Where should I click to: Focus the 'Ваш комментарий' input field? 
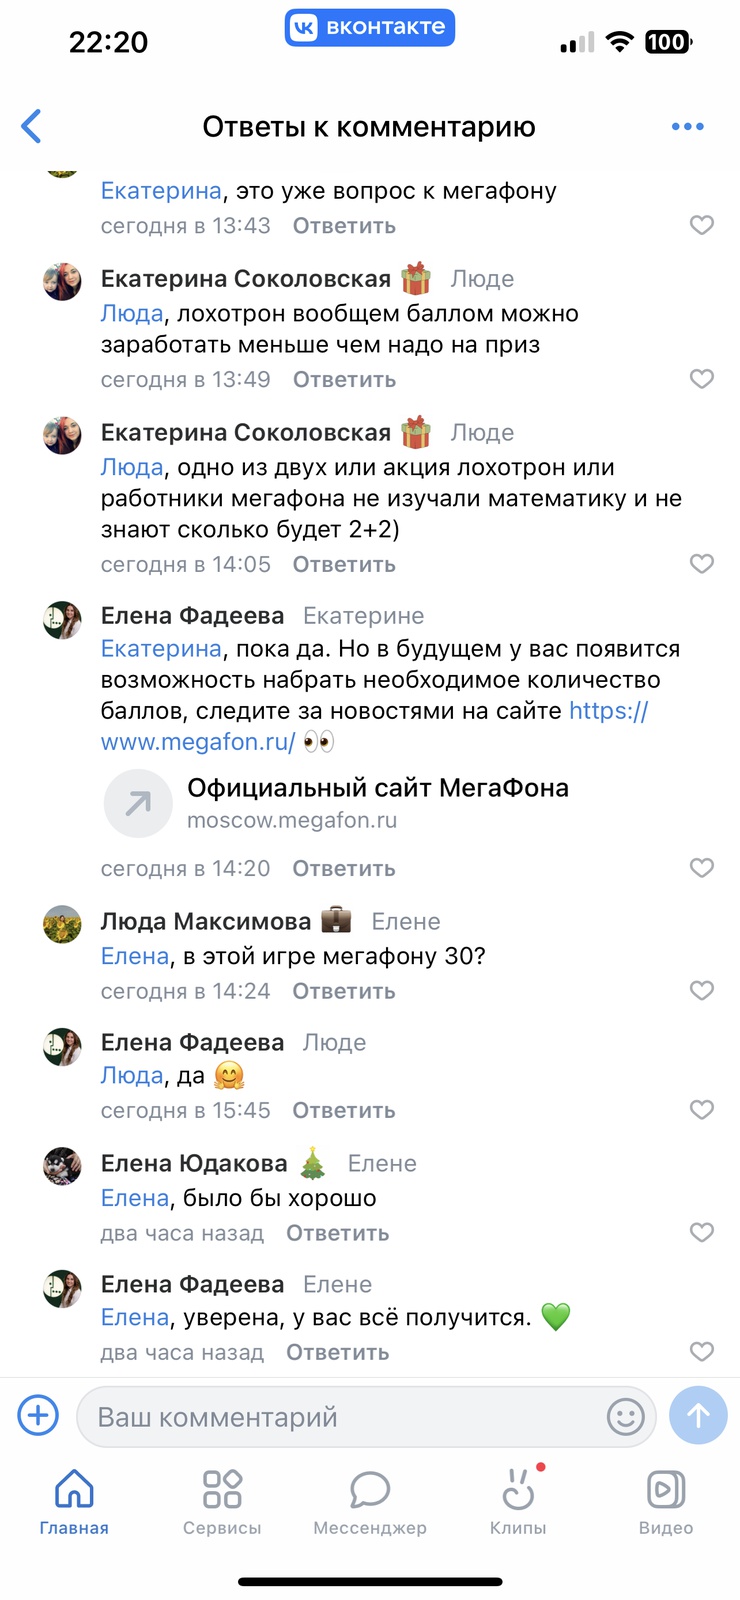pos(340,1417)
